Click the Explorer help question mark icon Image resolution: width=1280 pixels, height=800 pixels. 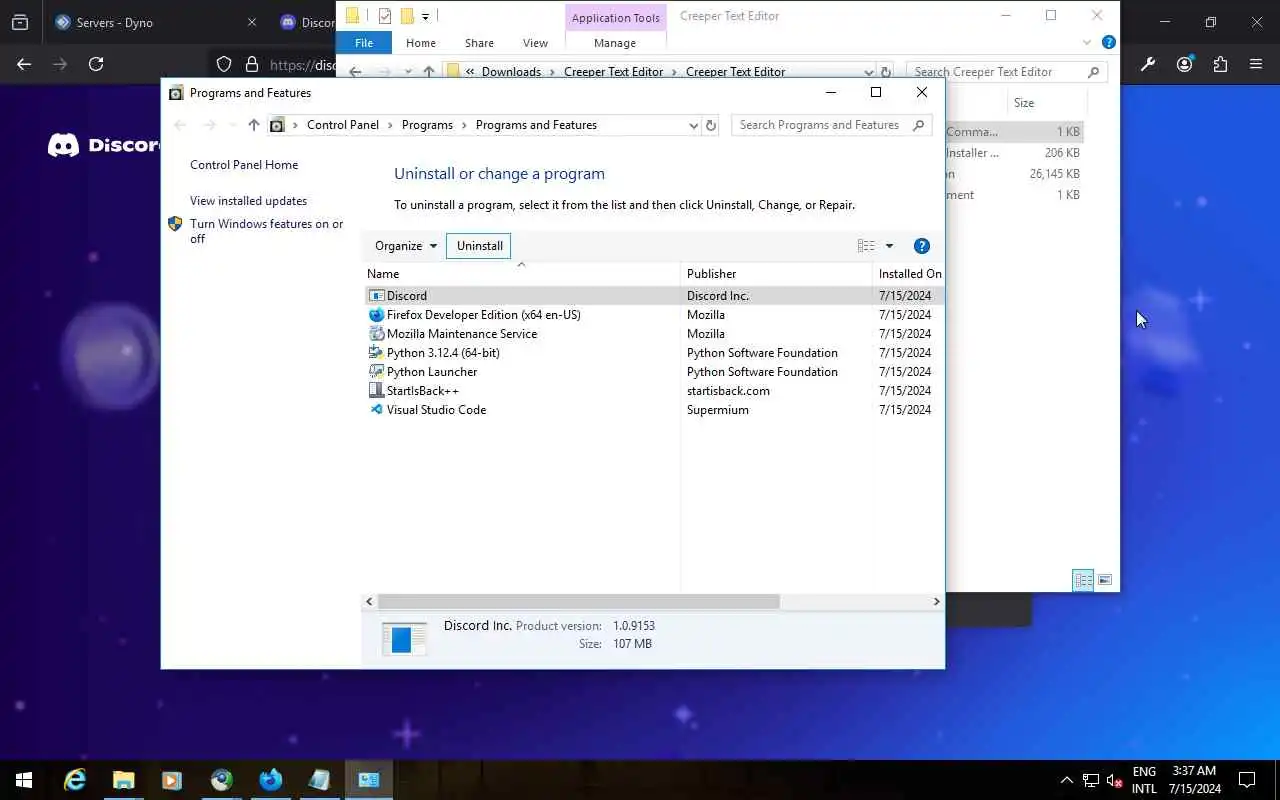point(1108,43)
